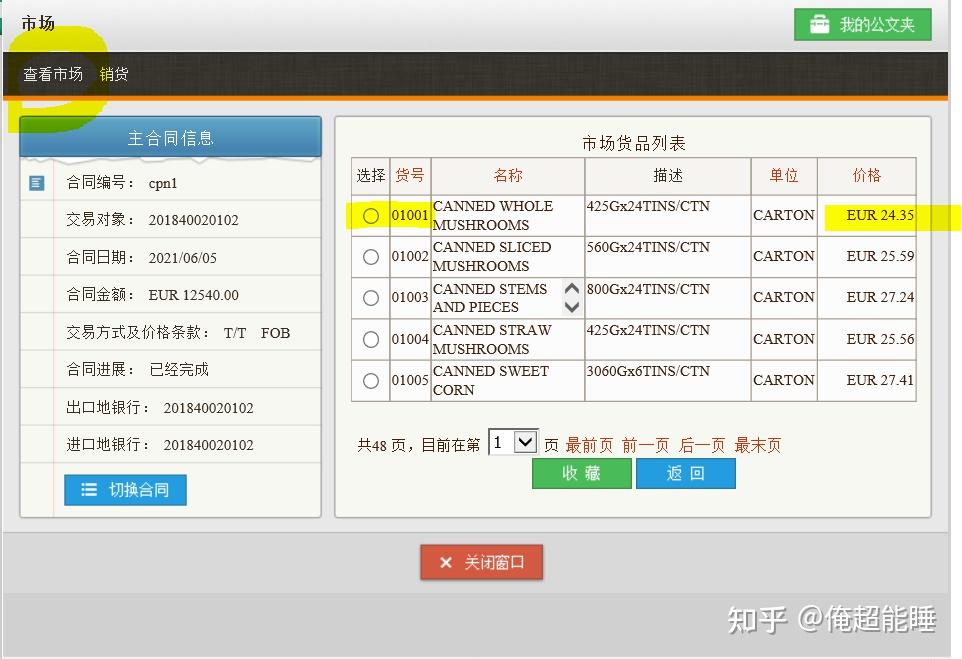Click the X icon on 关闭窗口

(x=446, y=562)
